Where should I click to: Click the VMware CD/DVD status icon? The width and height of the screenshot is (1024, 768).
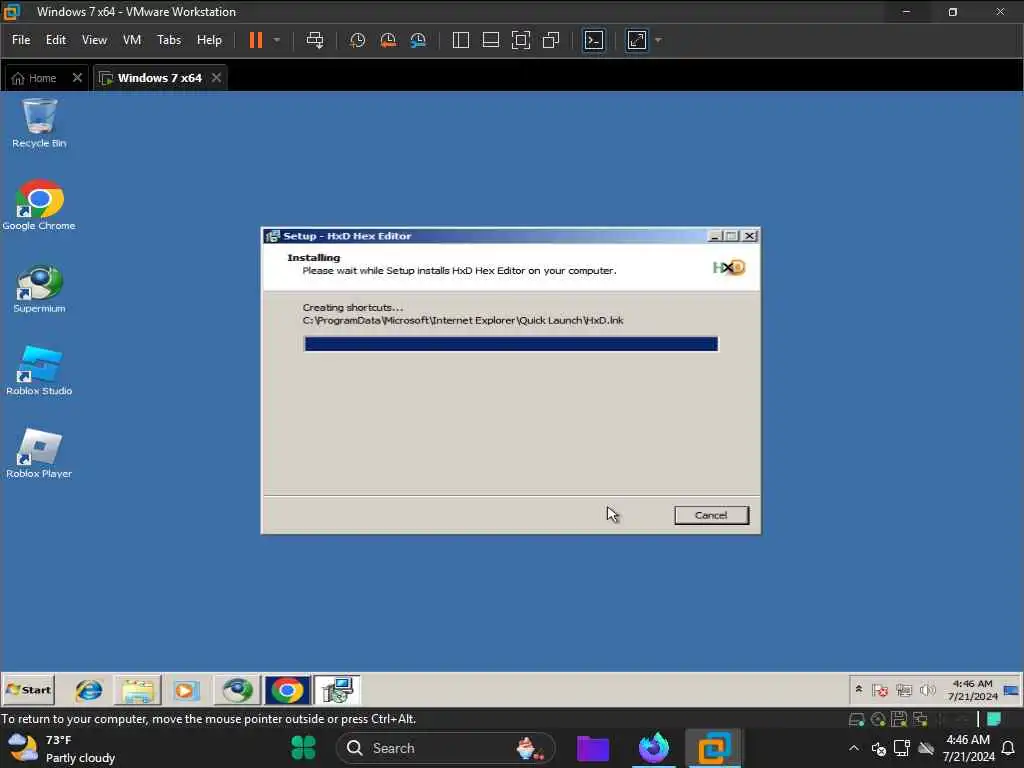(878, 720)
